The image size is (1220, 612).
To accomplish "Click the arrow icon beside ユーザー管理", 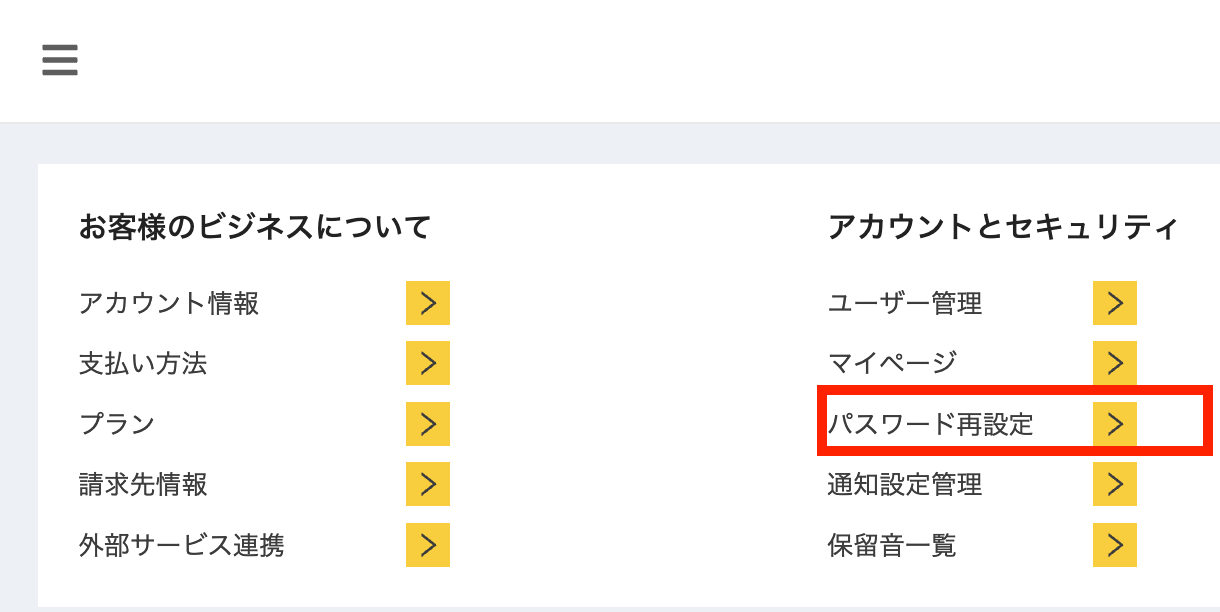I will [1115, 303].
